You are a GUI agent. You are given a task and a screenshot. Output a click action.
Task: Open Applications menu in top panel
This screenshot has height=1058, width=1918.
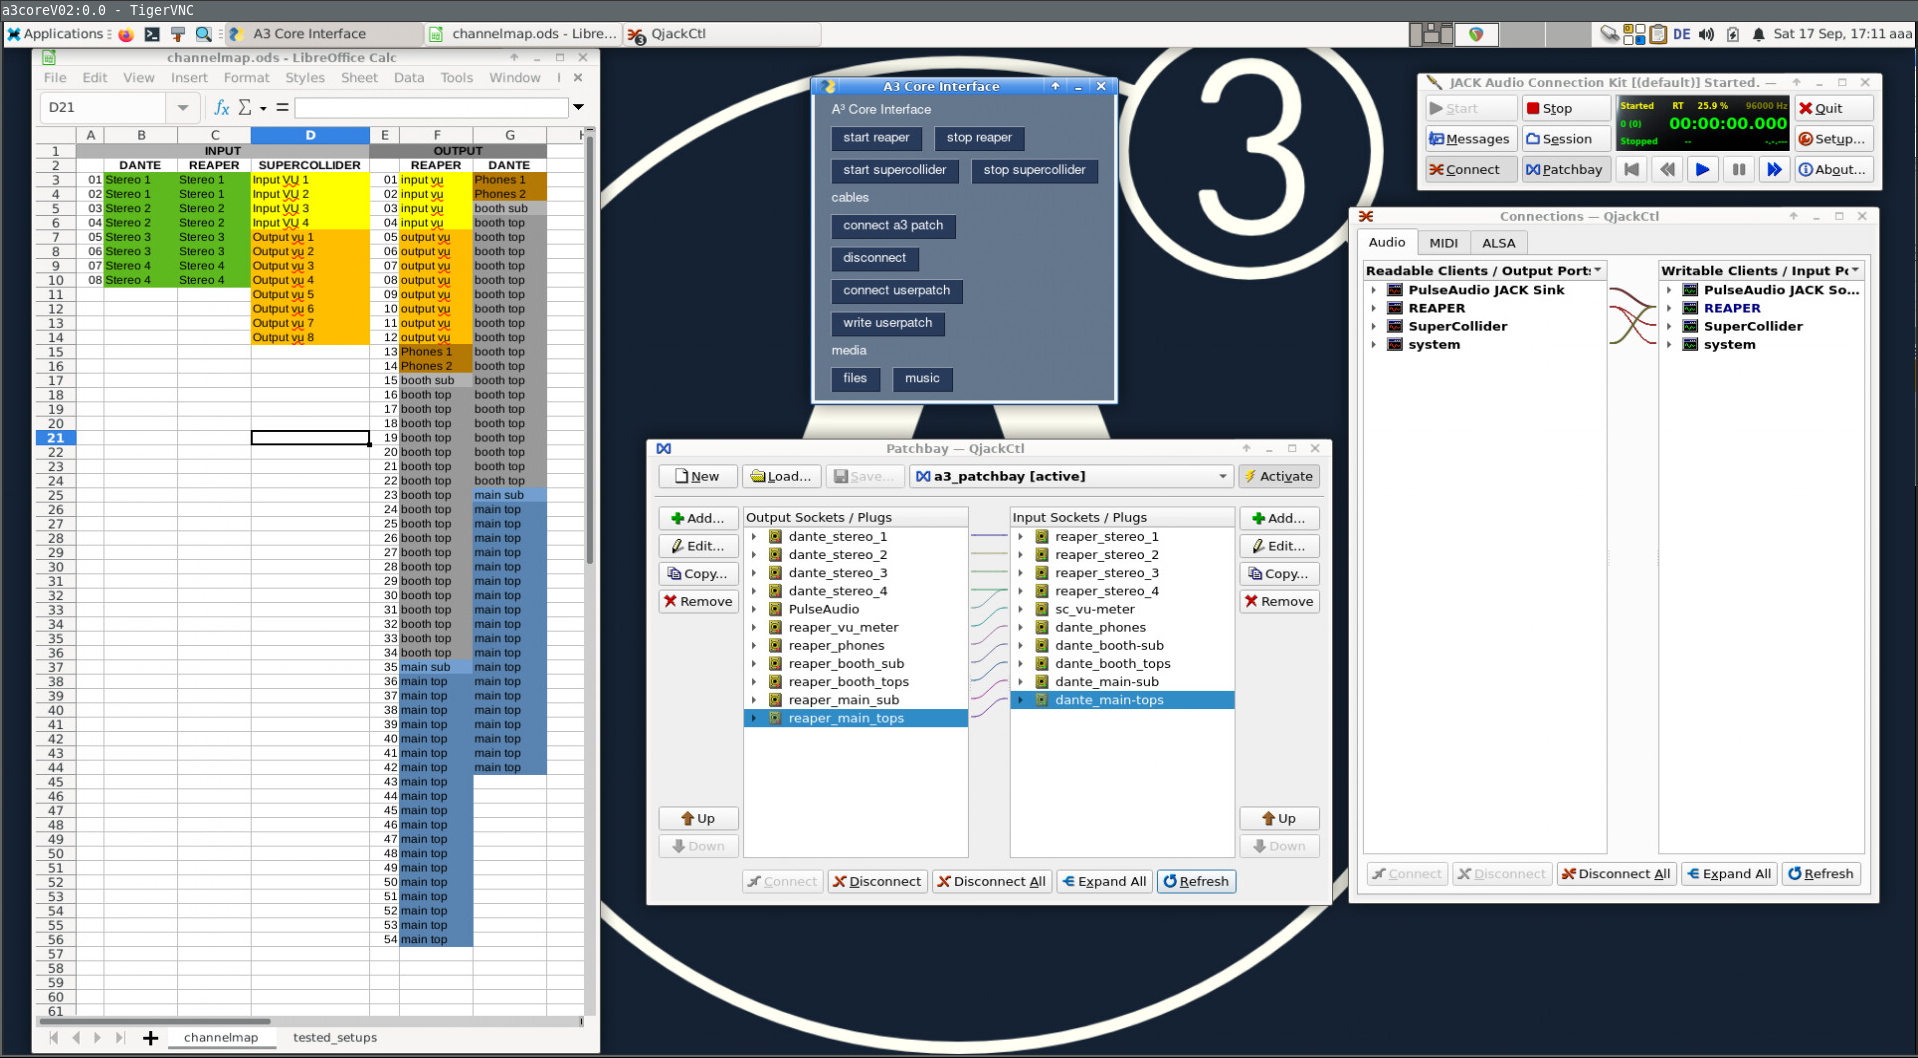(56, 34)
